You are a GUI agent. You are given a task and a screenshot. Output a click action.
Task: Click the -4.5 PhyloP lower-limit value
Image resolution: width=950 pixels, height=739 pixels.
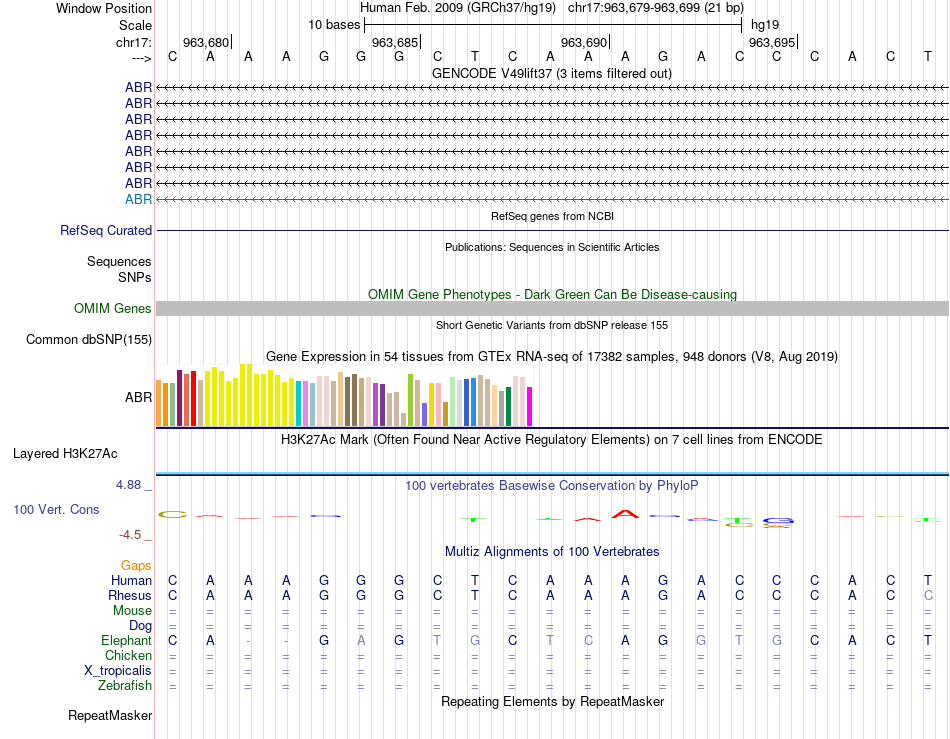(130, 535)
